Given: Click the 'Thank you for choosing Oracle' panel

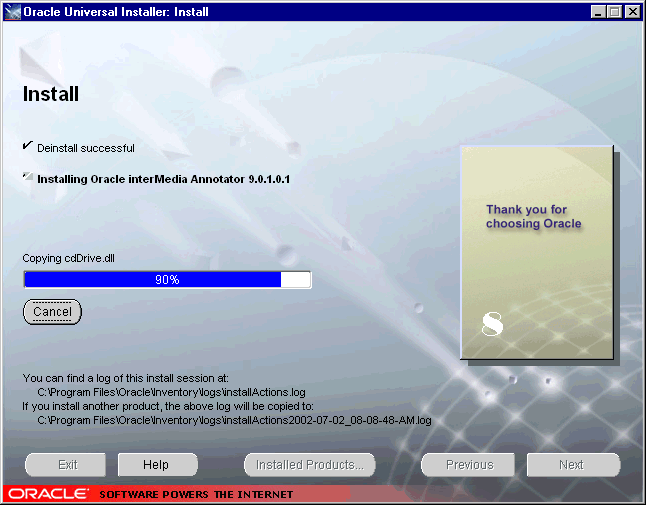Looking at the screenshot, I should coord(537,252).
